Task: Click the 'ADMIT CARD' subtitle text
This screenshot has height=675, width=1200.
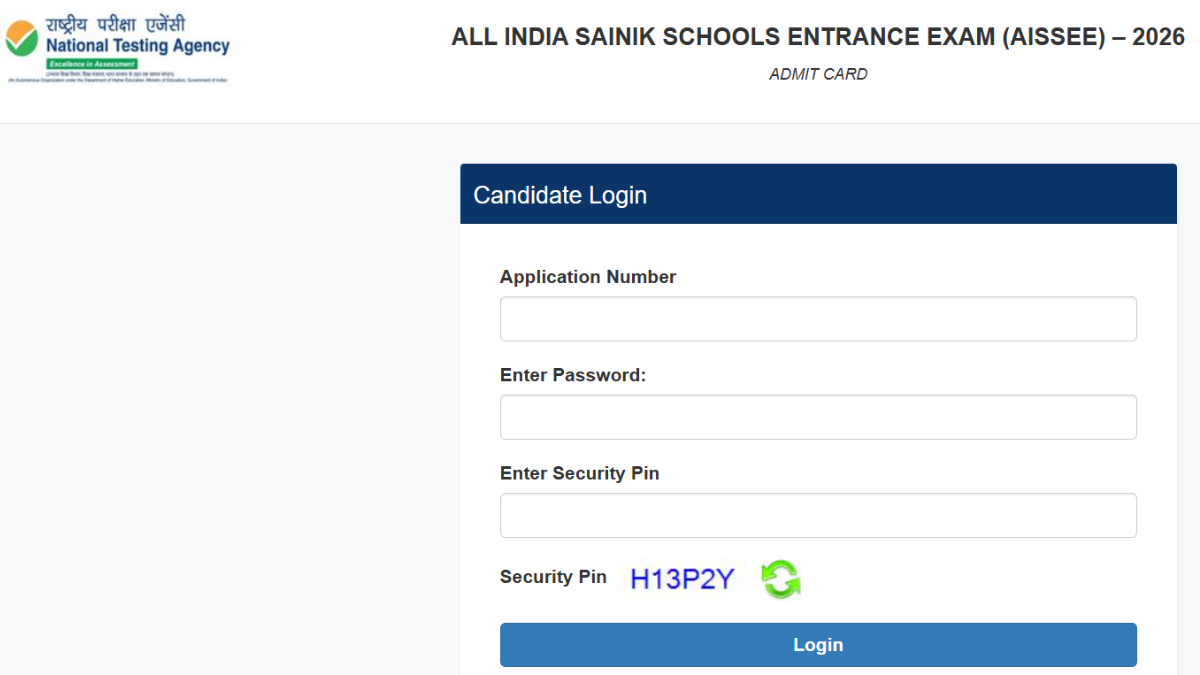Action: [818, 74]
